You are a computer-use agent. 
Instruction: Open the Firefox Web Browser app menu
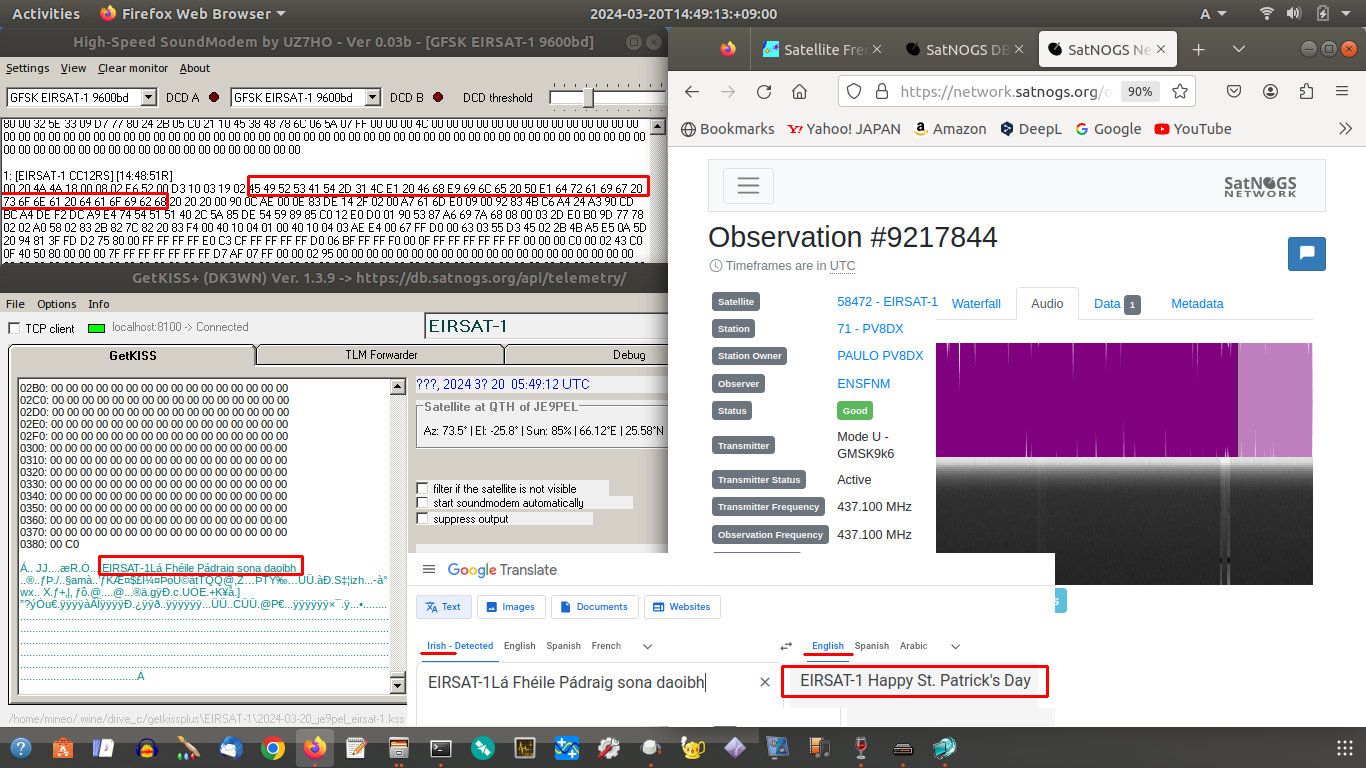coord(193,14)
